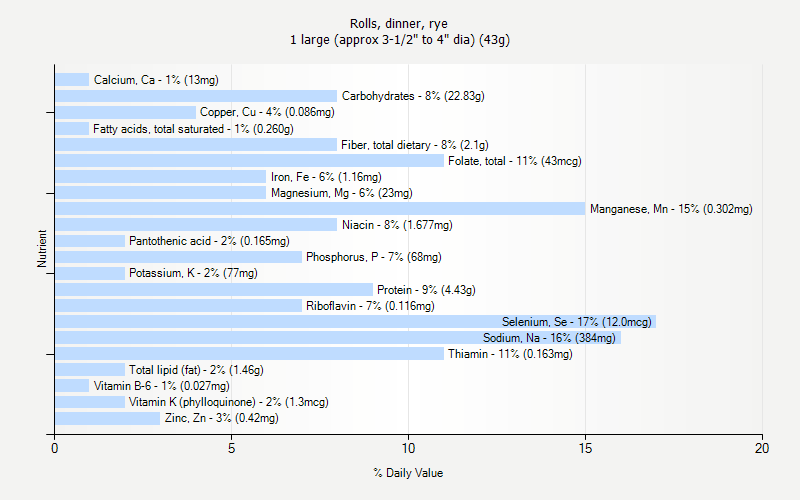Click the bar for Thiamin
Viewport: 800px width, 500px height.
click(249, 354)
